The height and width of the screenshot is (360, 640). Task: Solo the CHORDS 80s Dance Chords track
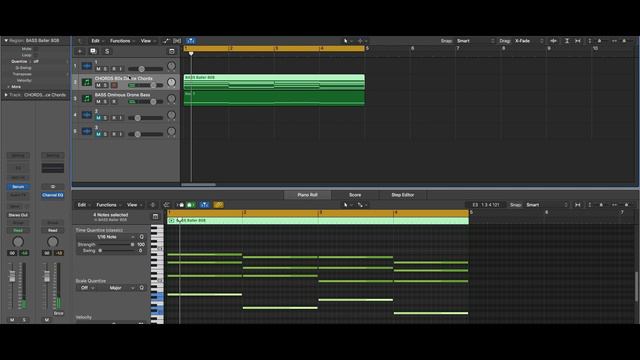pos(105,85)
